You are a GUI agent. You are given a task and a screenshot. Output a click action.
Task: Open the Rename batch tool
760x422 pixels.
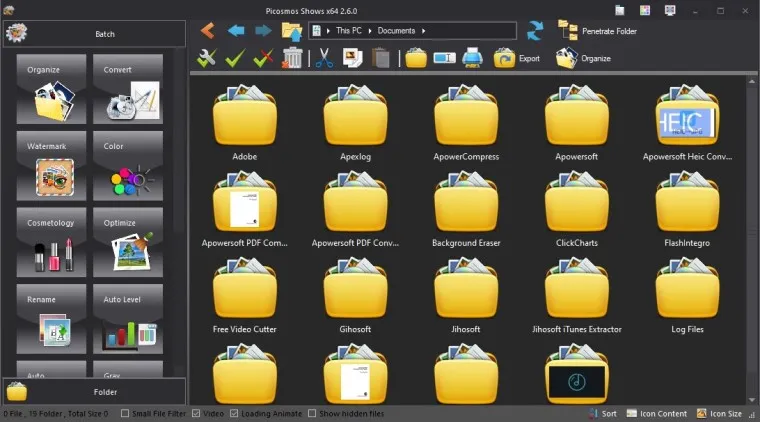click(51, 319)
